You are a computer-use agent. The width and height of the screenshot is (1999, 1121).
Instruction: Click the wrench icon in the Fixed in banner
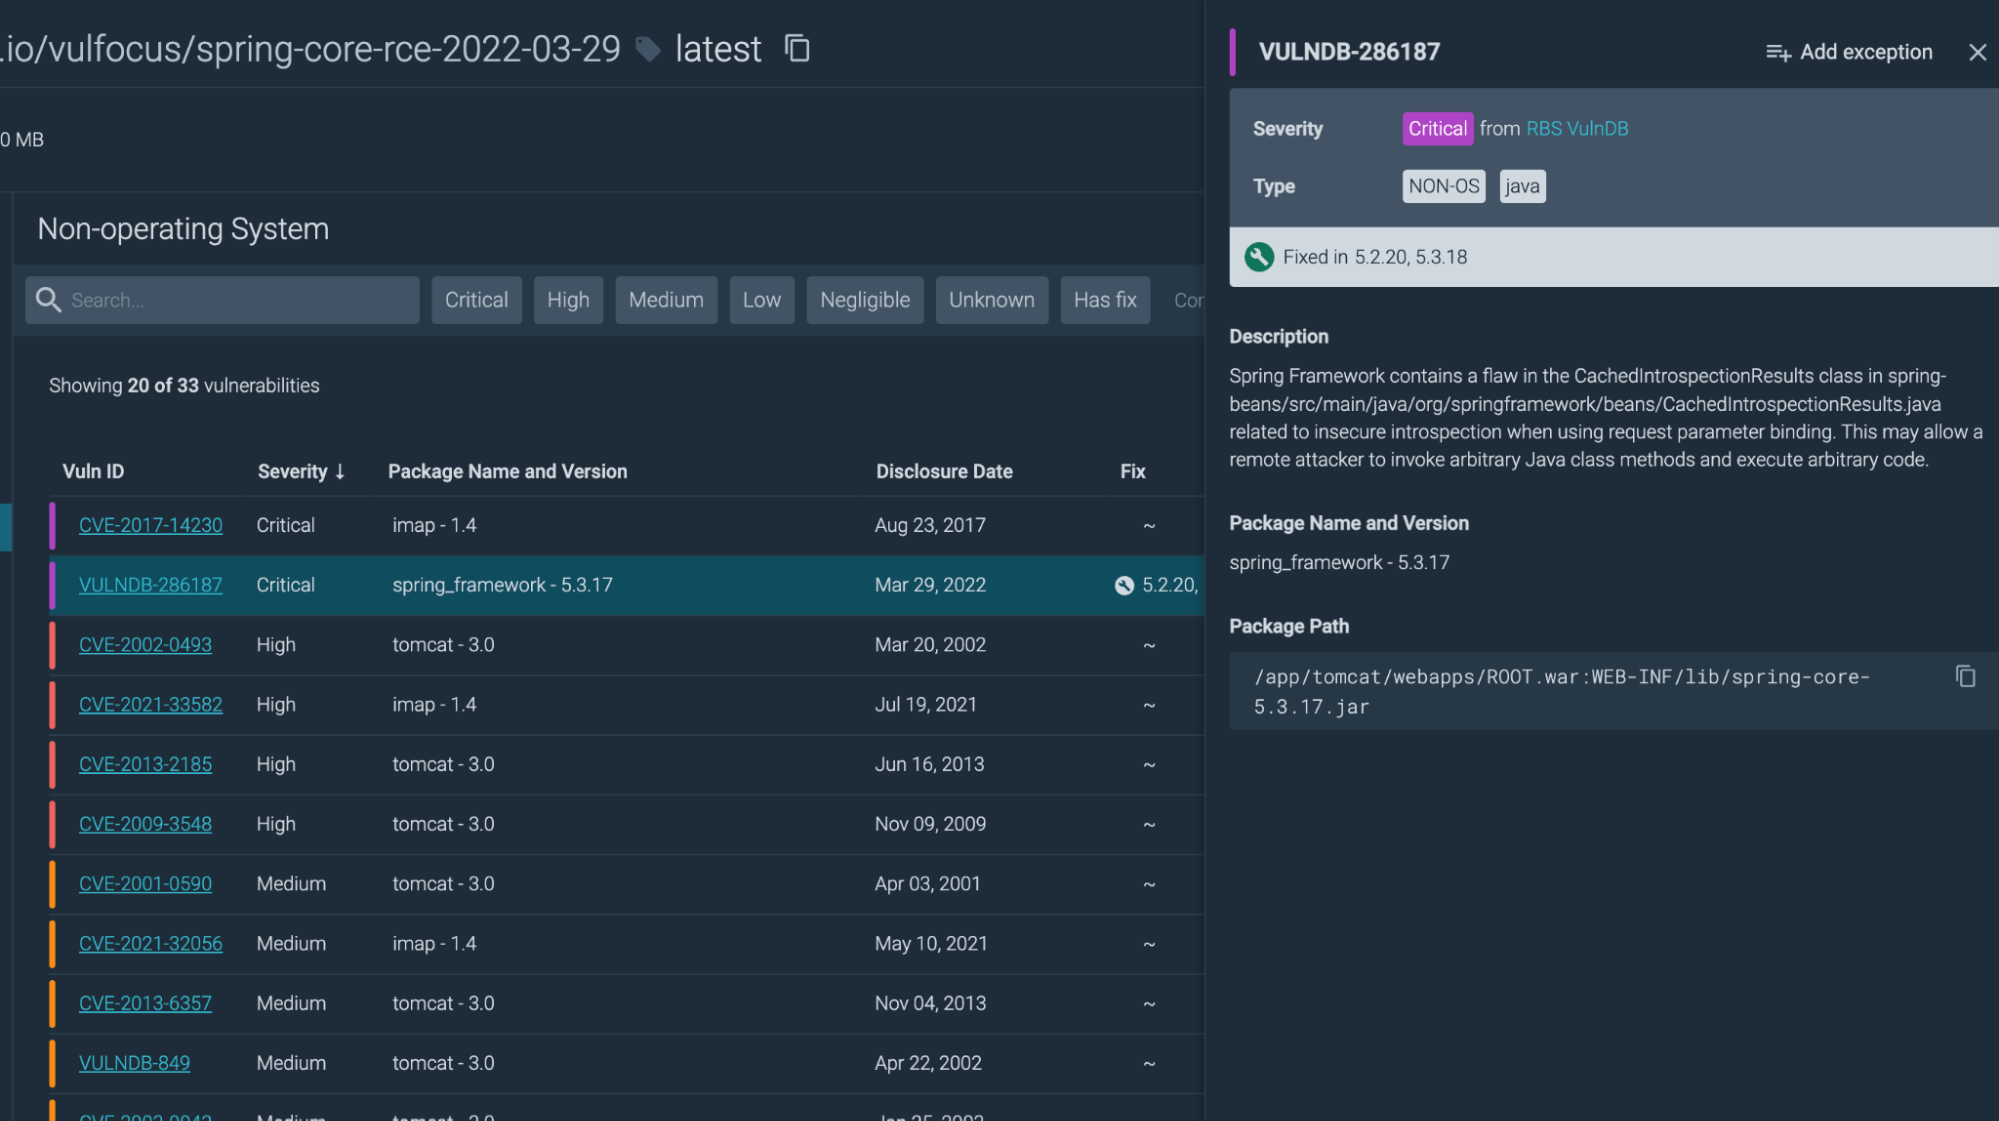[x=1261, y=257]
